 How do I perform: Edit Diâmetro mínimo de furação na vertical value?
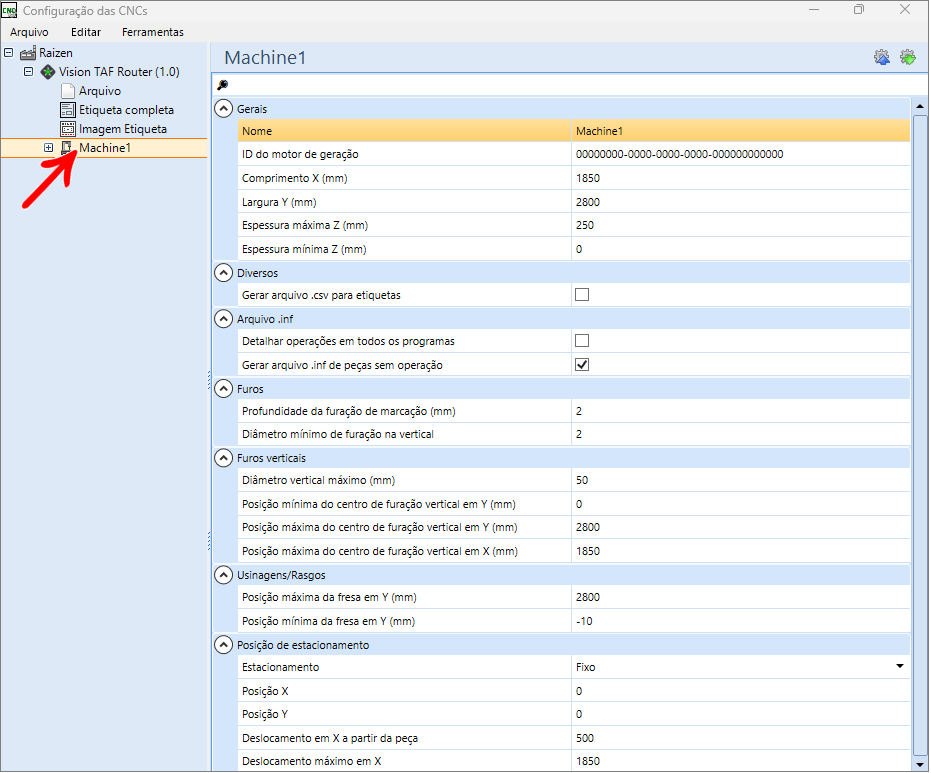[x=740, y=434]
